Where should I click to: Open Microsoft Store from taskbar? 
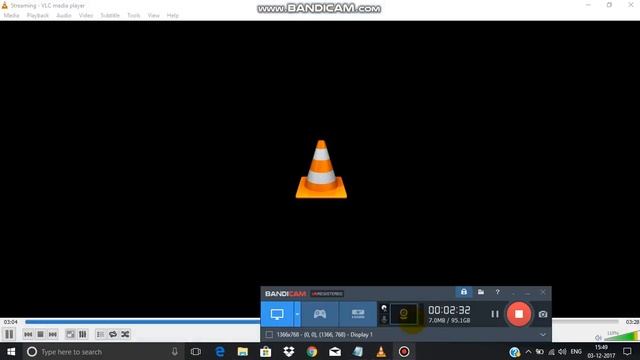[266, 351]
